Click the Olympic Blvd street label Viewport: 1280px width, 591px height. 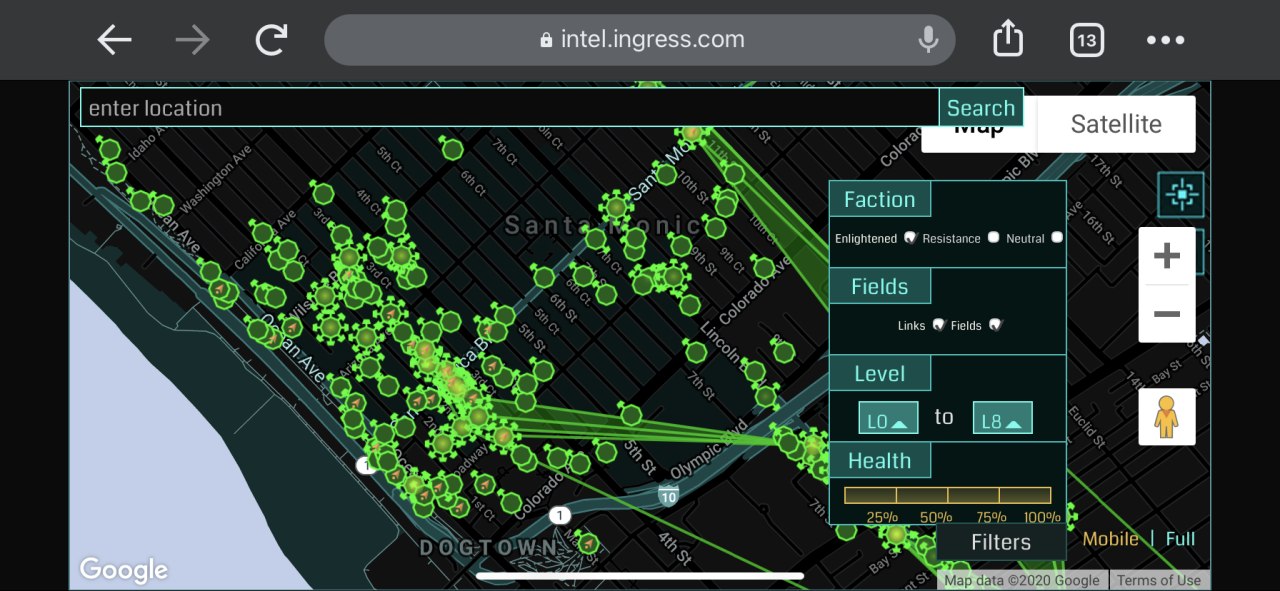708,448
